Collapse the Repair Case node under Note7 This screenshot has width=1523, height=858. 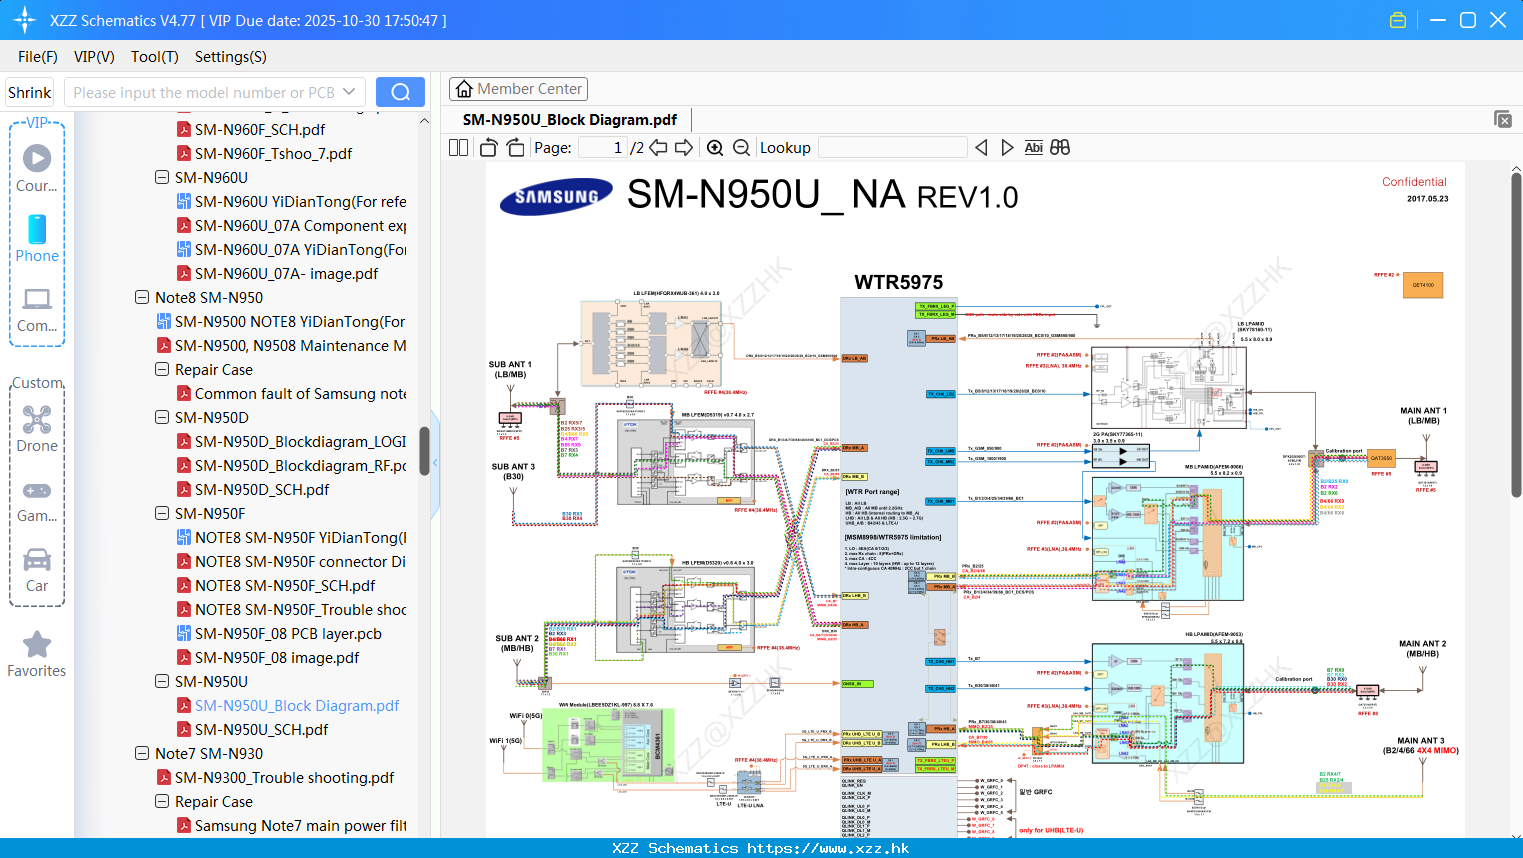(x=162, y=801)
